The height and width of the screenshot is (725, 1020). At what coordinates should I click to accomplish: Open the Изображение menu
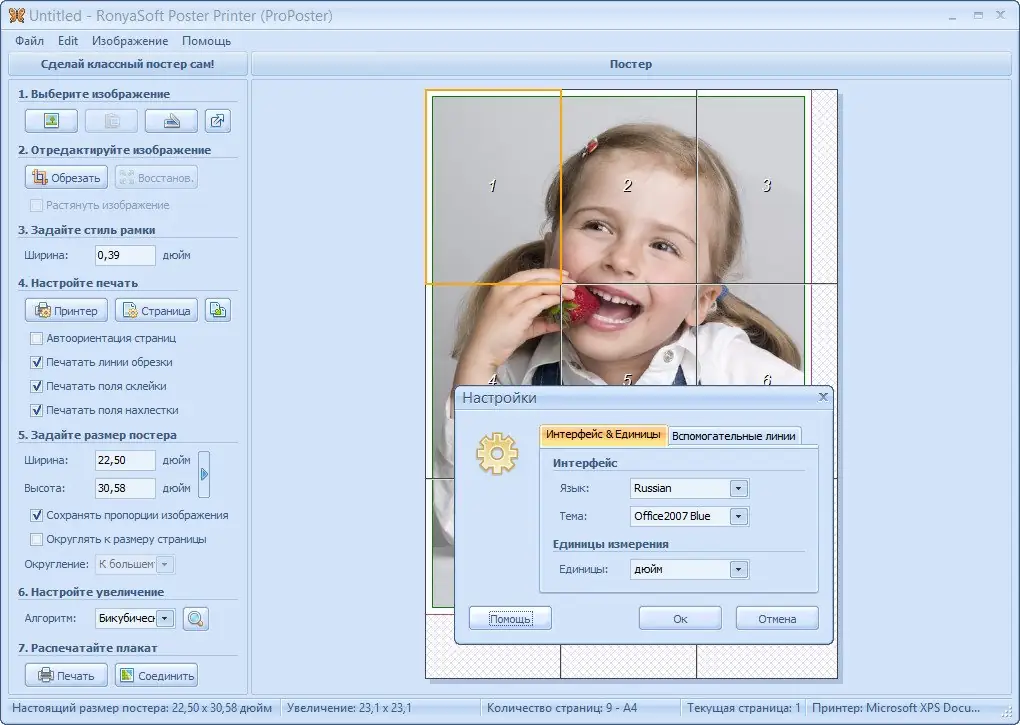click(129, 41)
